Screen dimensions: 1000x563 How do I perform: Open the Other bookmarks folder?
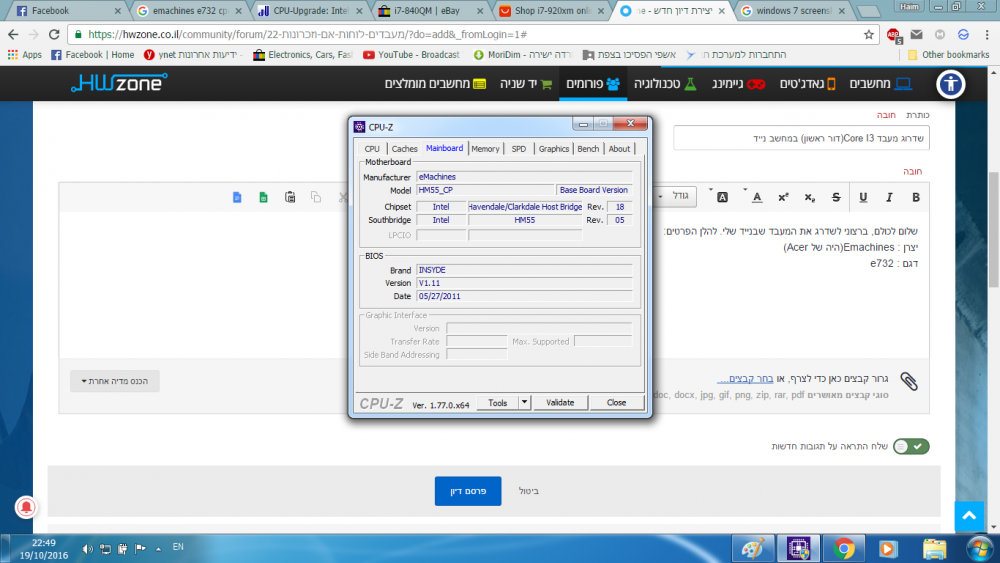click(948, 55)
